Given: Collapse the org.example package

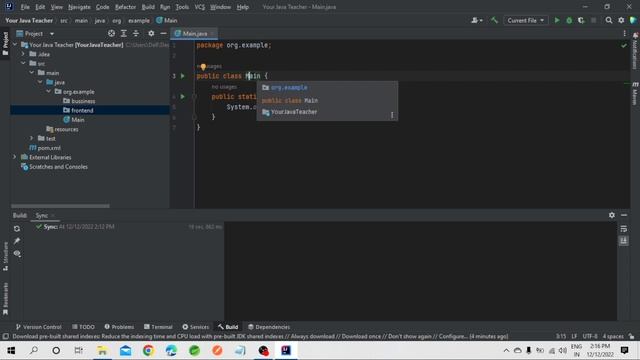Looking at the screenshot, I should (x=49, y=92).
